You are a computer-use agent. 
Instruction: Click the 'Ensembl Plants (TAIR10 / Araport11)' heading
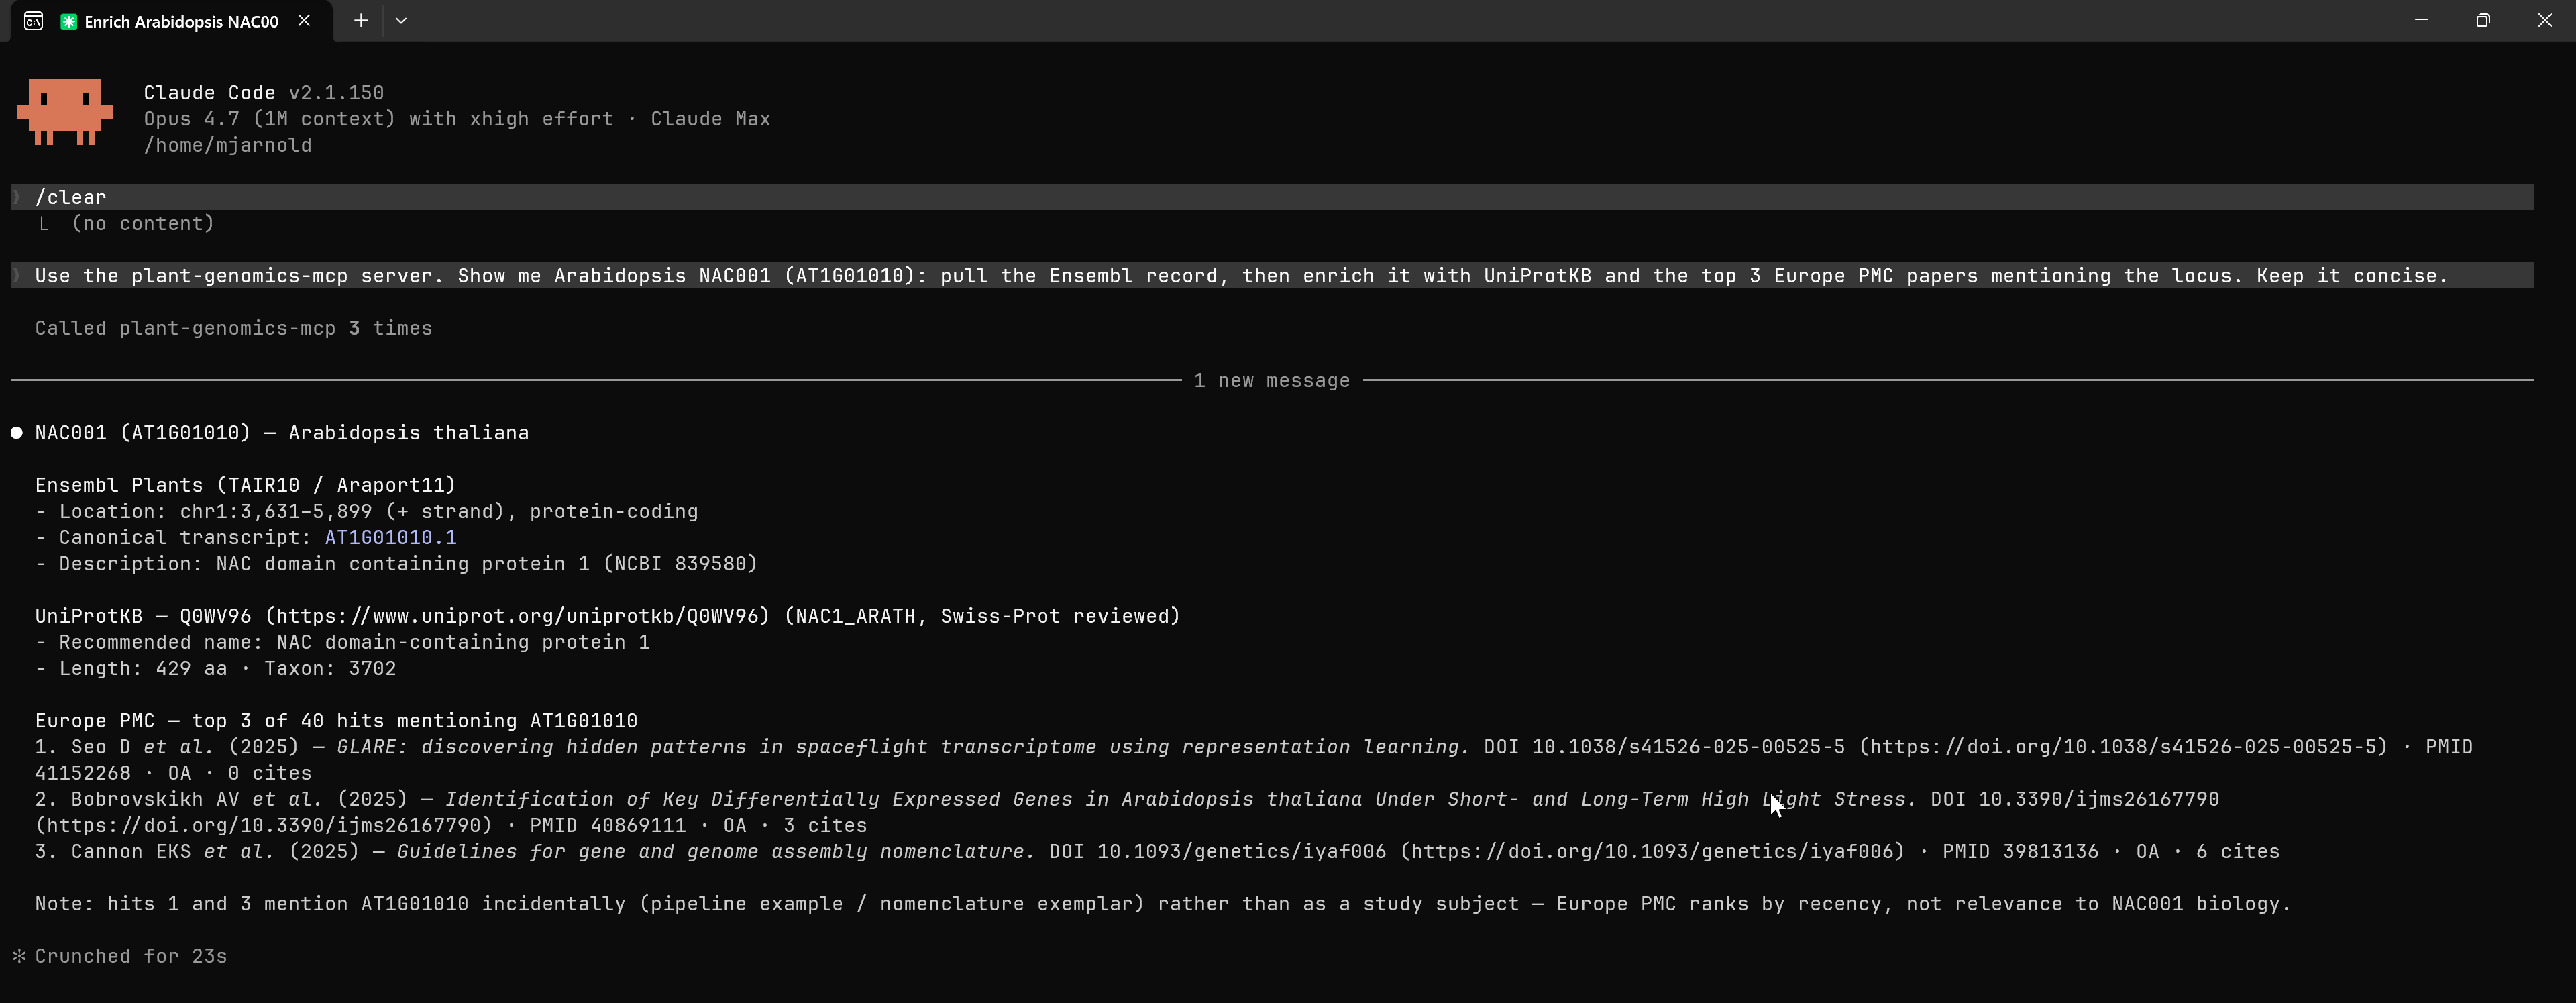point(246,485)
